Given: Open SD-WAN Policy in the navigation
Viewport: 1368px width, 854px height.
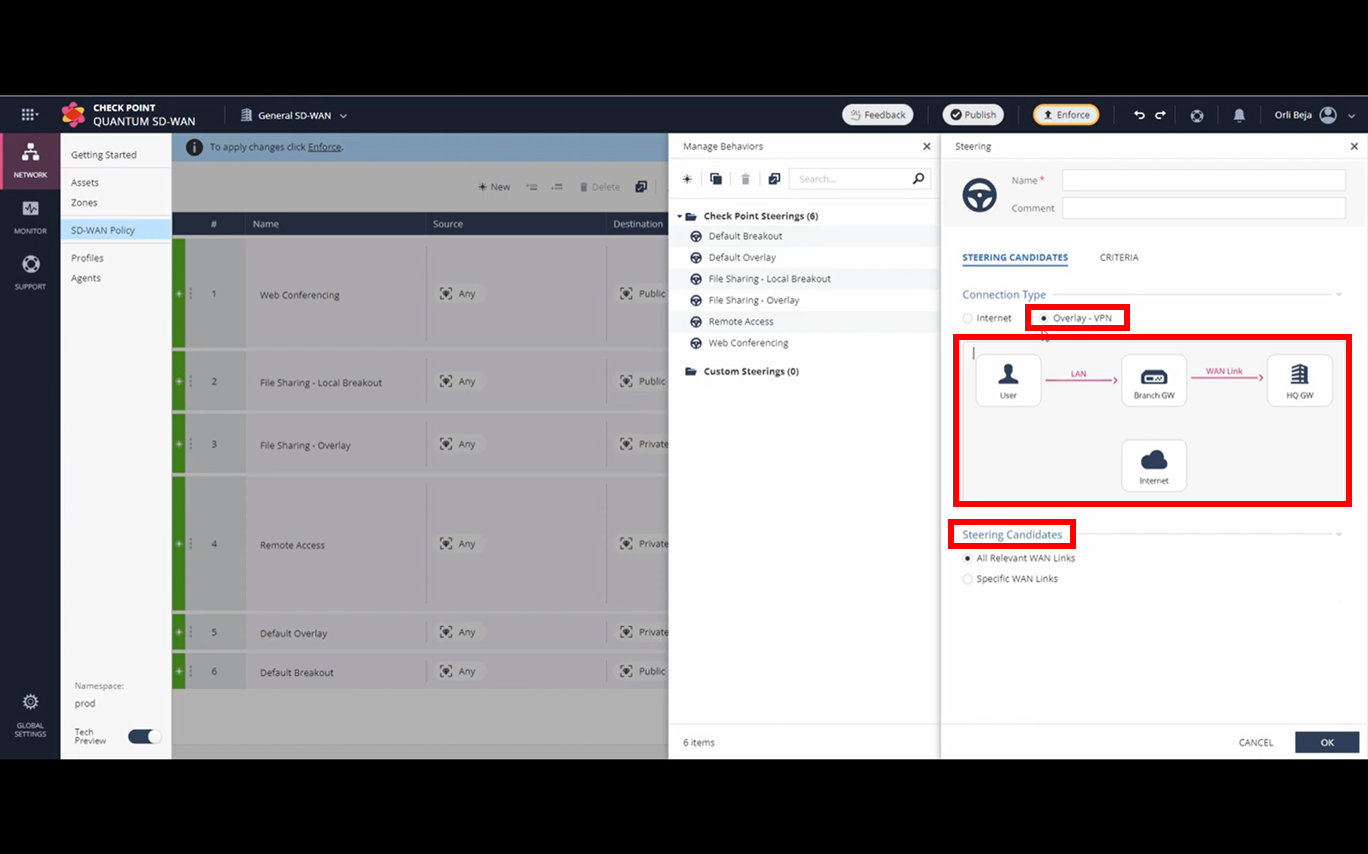Looking at the screenshot, I should [x=115, y=230].
